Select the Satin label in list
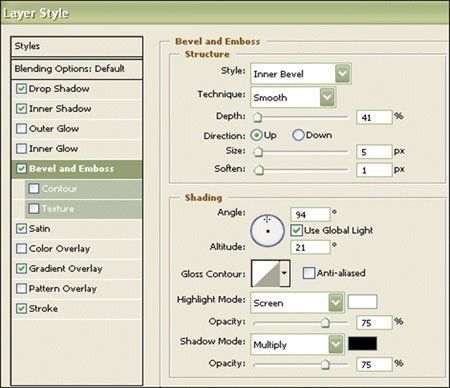The height and width of the screenshot is (388, 450). pos(39,229)
